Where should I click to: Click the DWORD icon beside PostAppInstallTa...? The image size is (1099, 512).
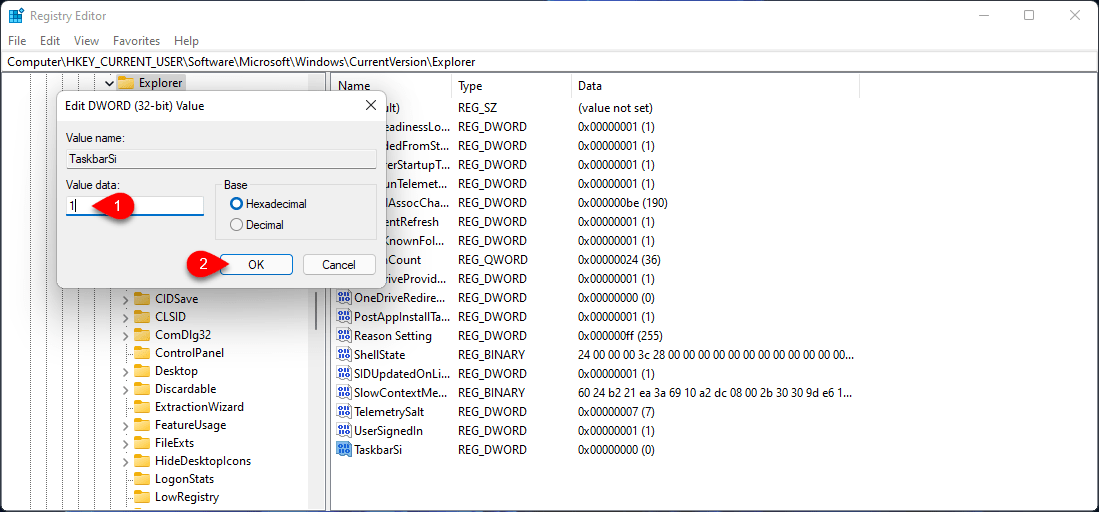[x=344, y=316]
